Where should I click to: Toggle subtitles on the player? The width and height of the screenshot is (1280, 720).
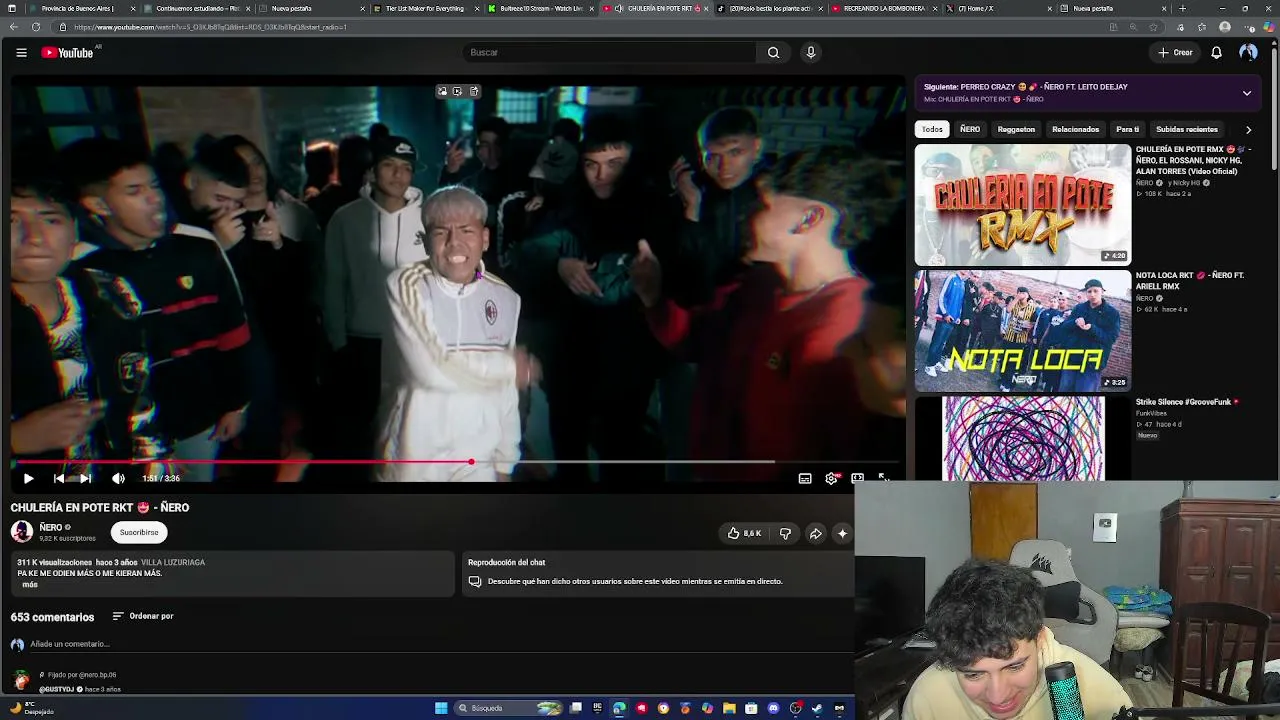click(x=805, y=479)
